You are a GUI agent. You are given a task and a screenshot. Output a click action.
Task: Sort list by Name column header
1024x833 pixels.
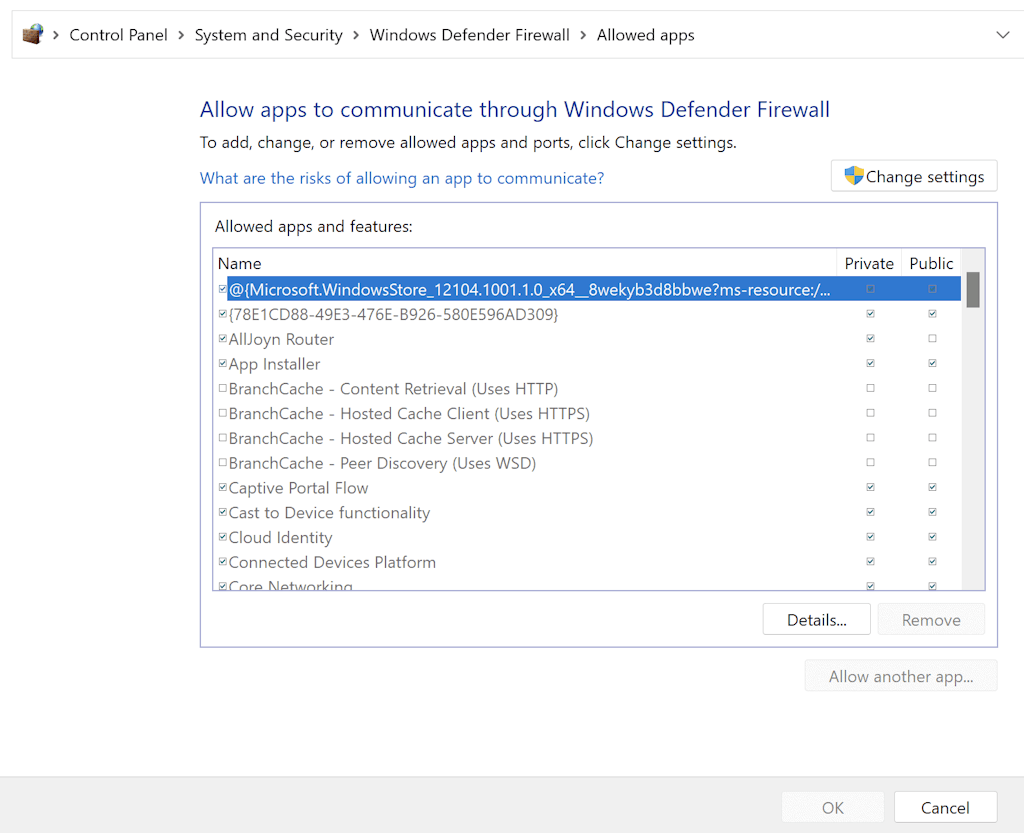(525, 263)
